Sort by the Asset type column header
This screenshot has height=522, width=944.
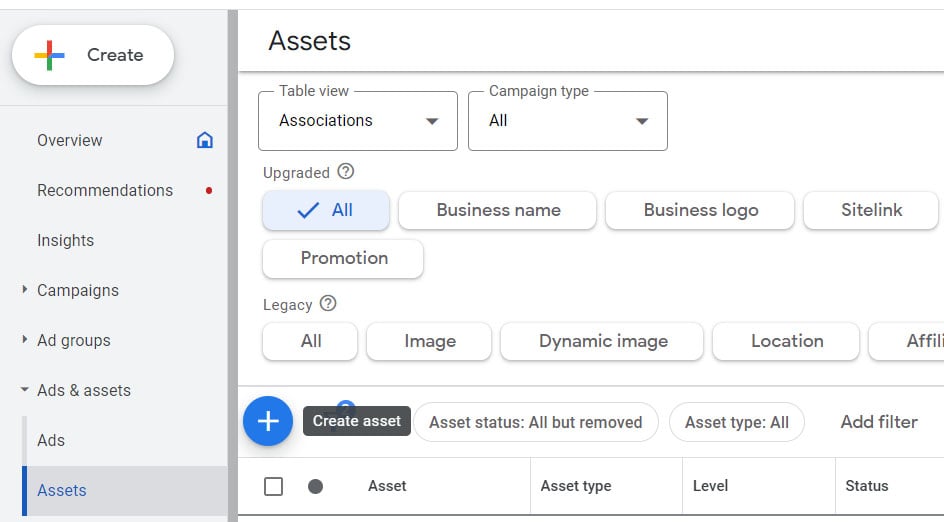(x=575, y=486)
